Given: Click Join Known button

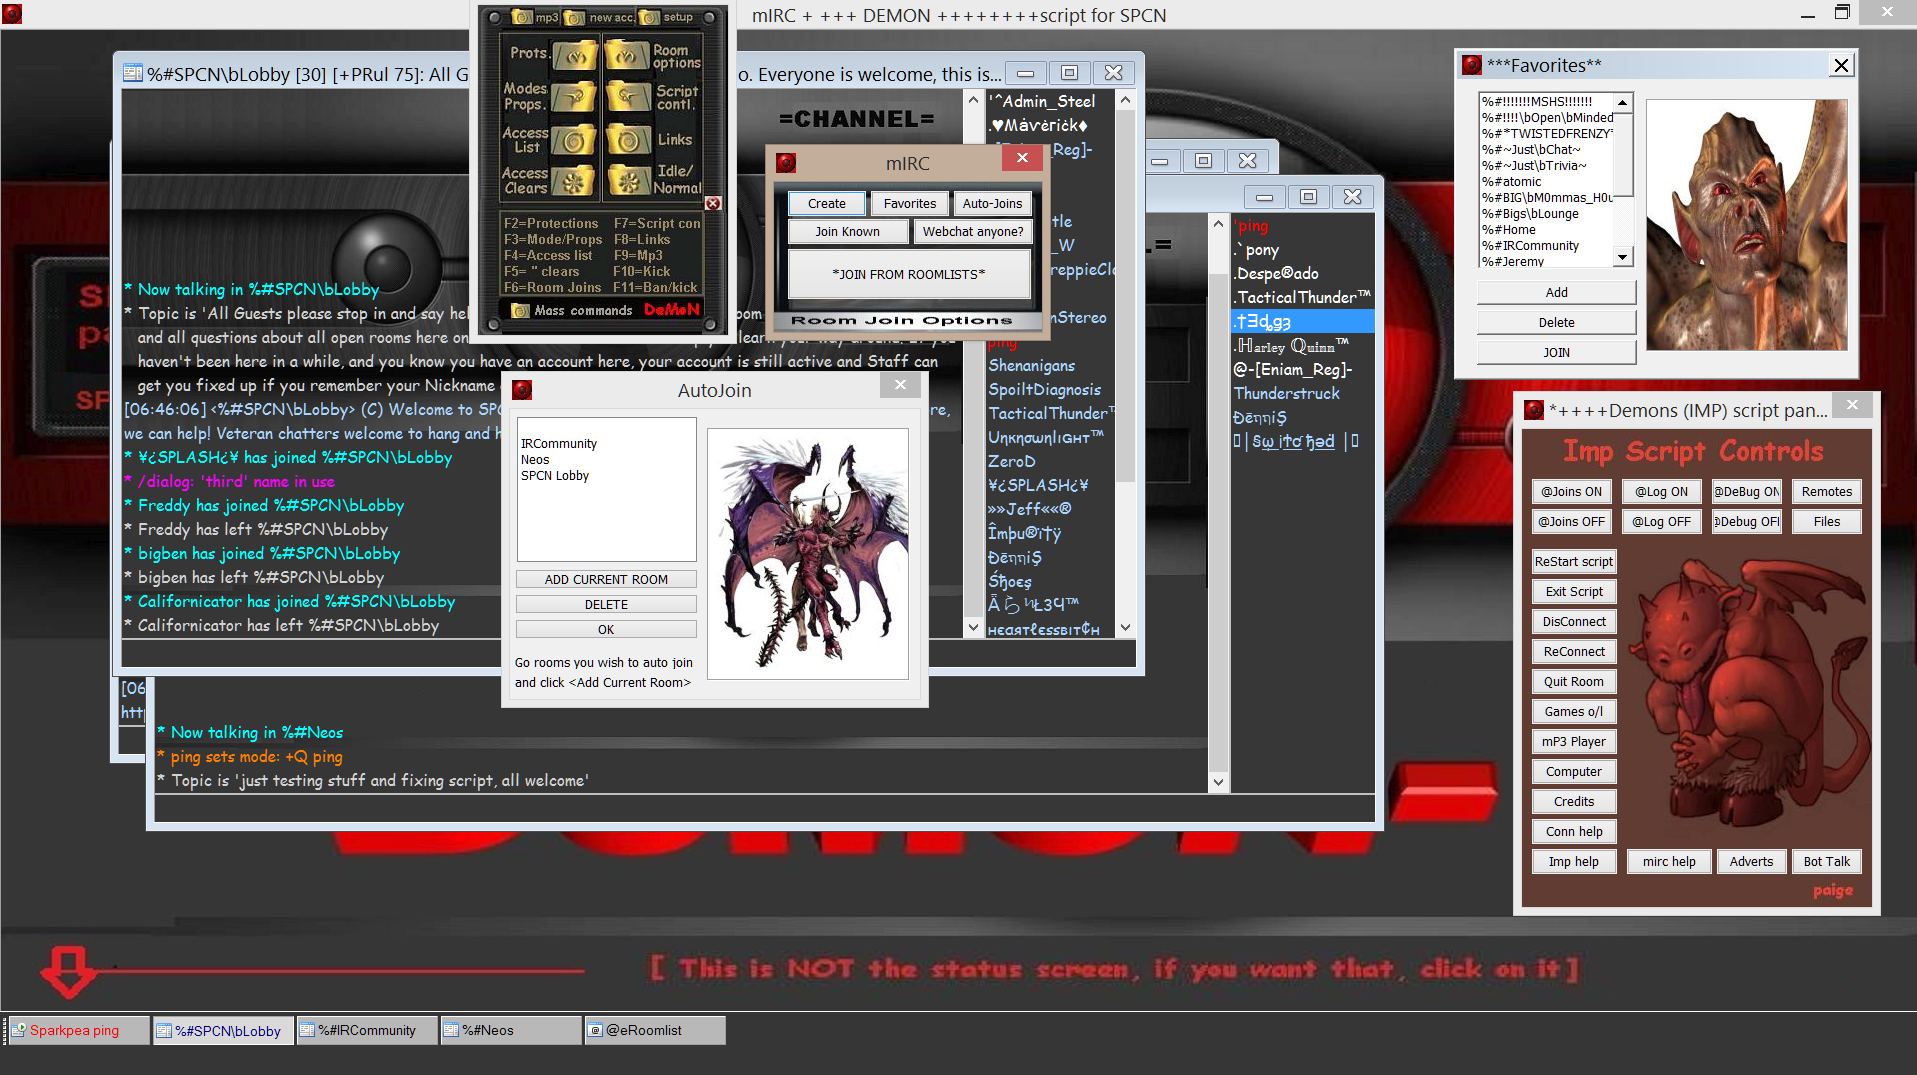Looking at the screenshot, I should 847,231.
